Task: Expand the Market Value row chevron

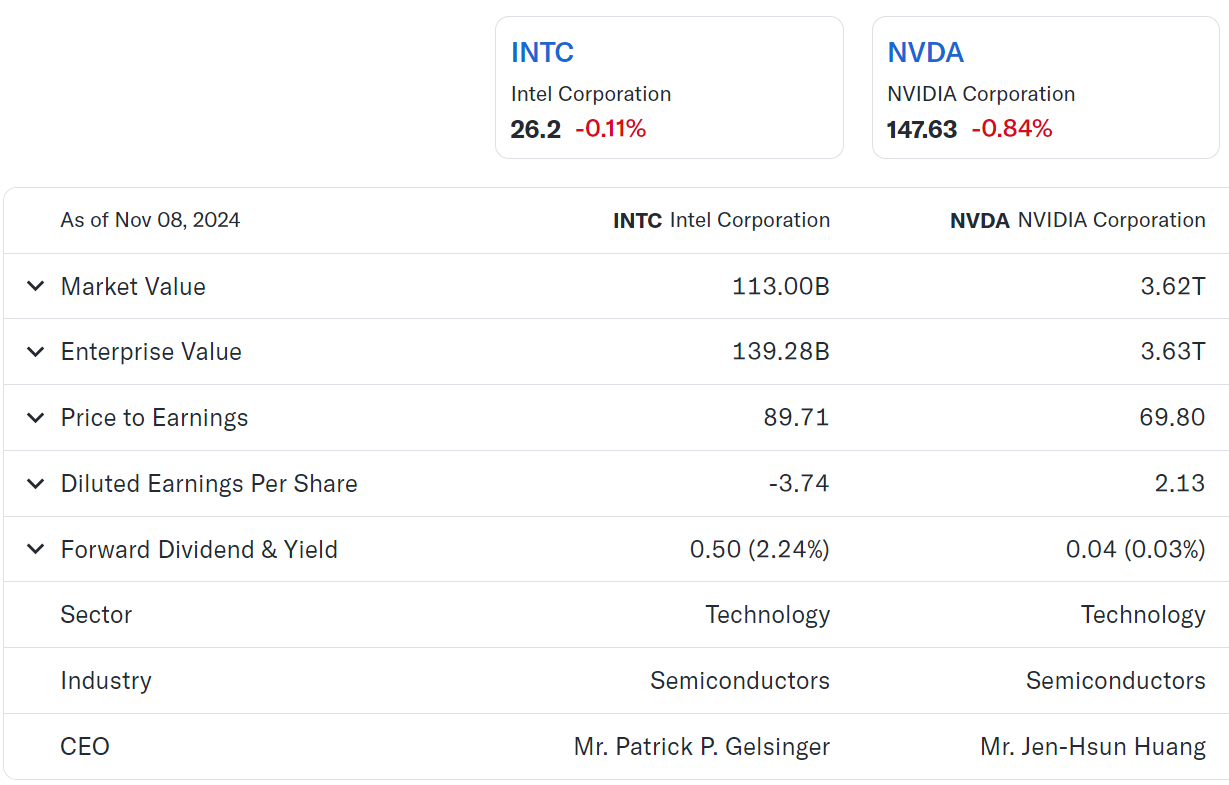Action: pos(35,286)
